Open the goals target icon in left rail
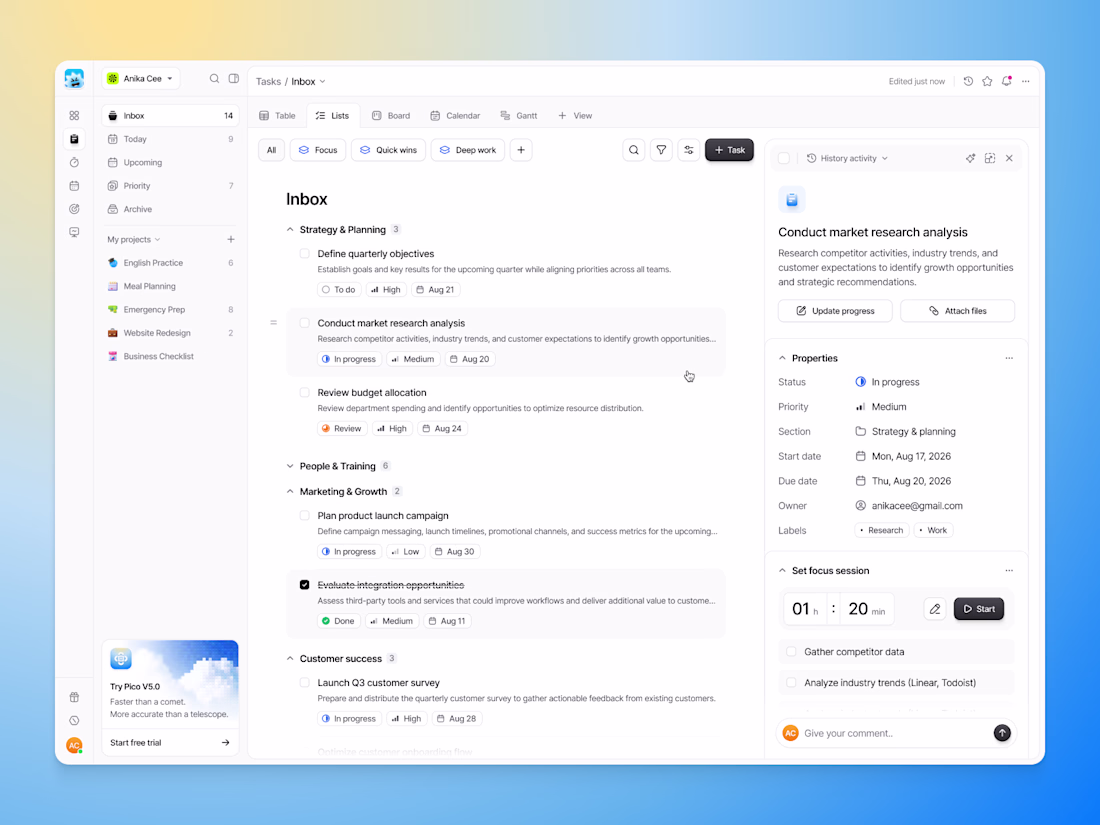Image resolution: width=1100 pixels, height=825 pixels. click(x=74, y=209)
